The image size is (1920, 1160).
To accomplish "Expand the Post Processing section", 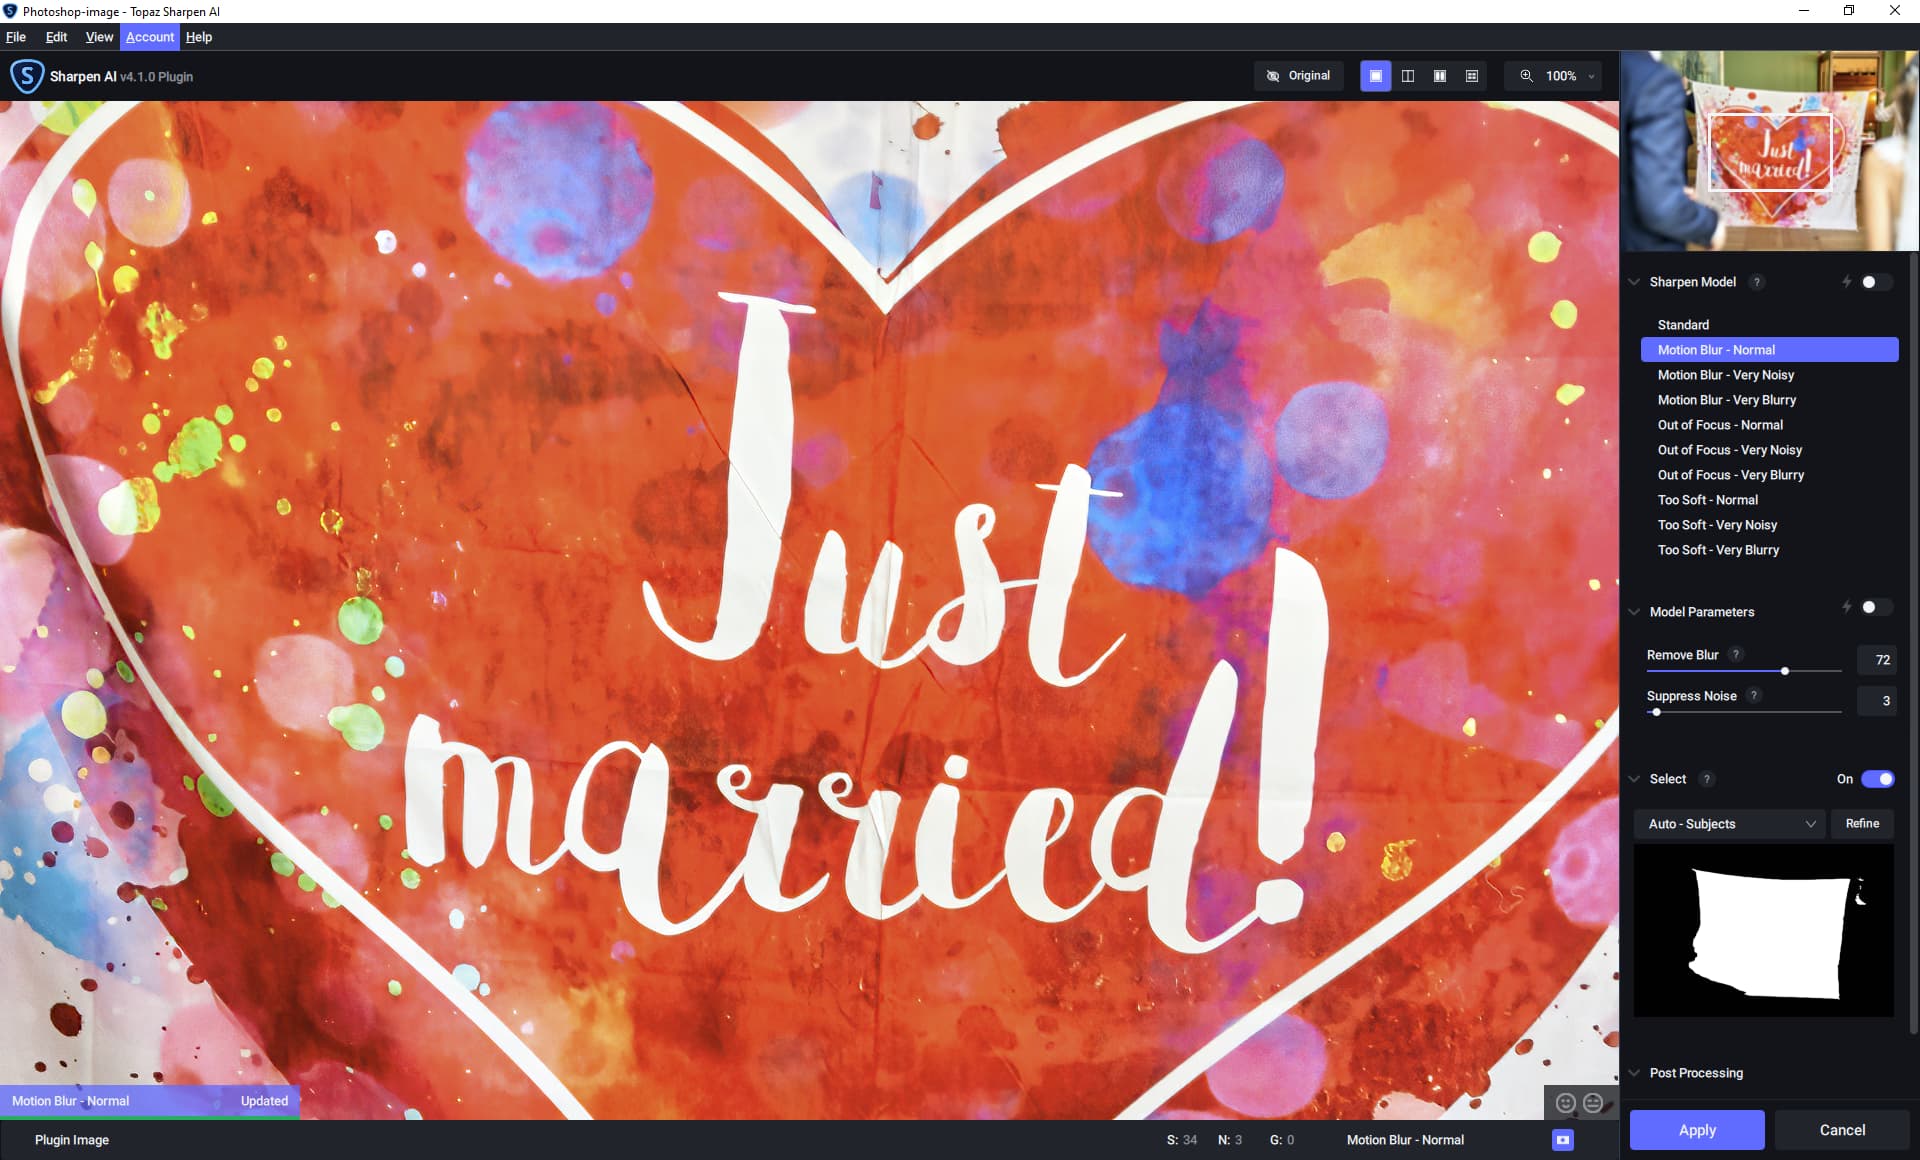I will click(1696, 1073).
